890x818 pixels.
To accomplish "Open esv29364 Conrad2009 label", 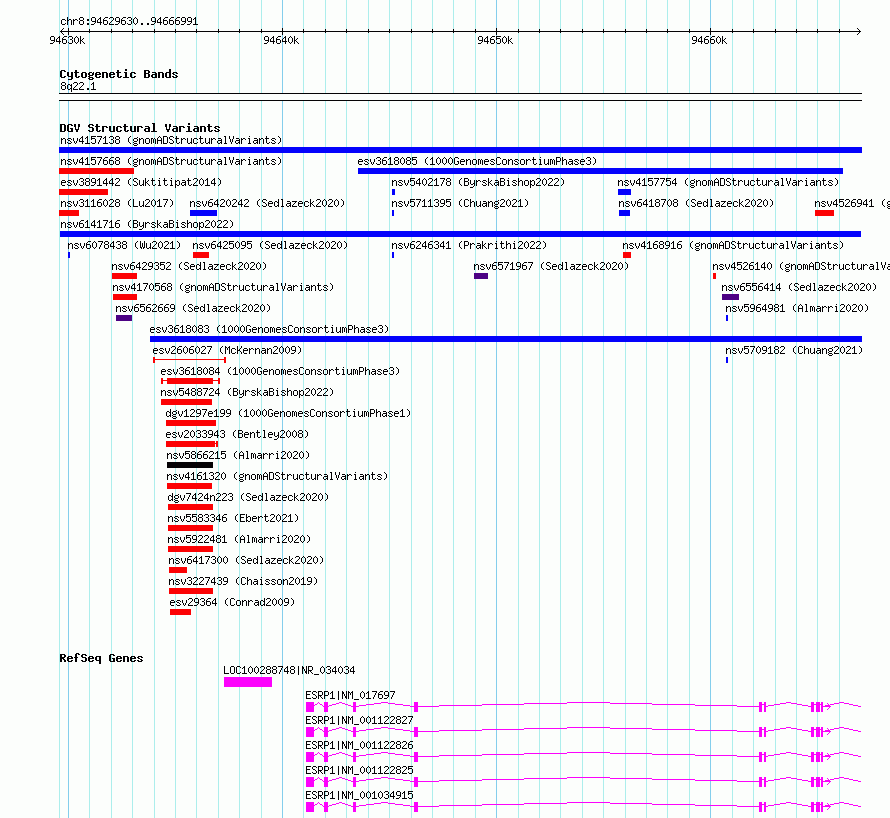I will (x=232, y=602).
